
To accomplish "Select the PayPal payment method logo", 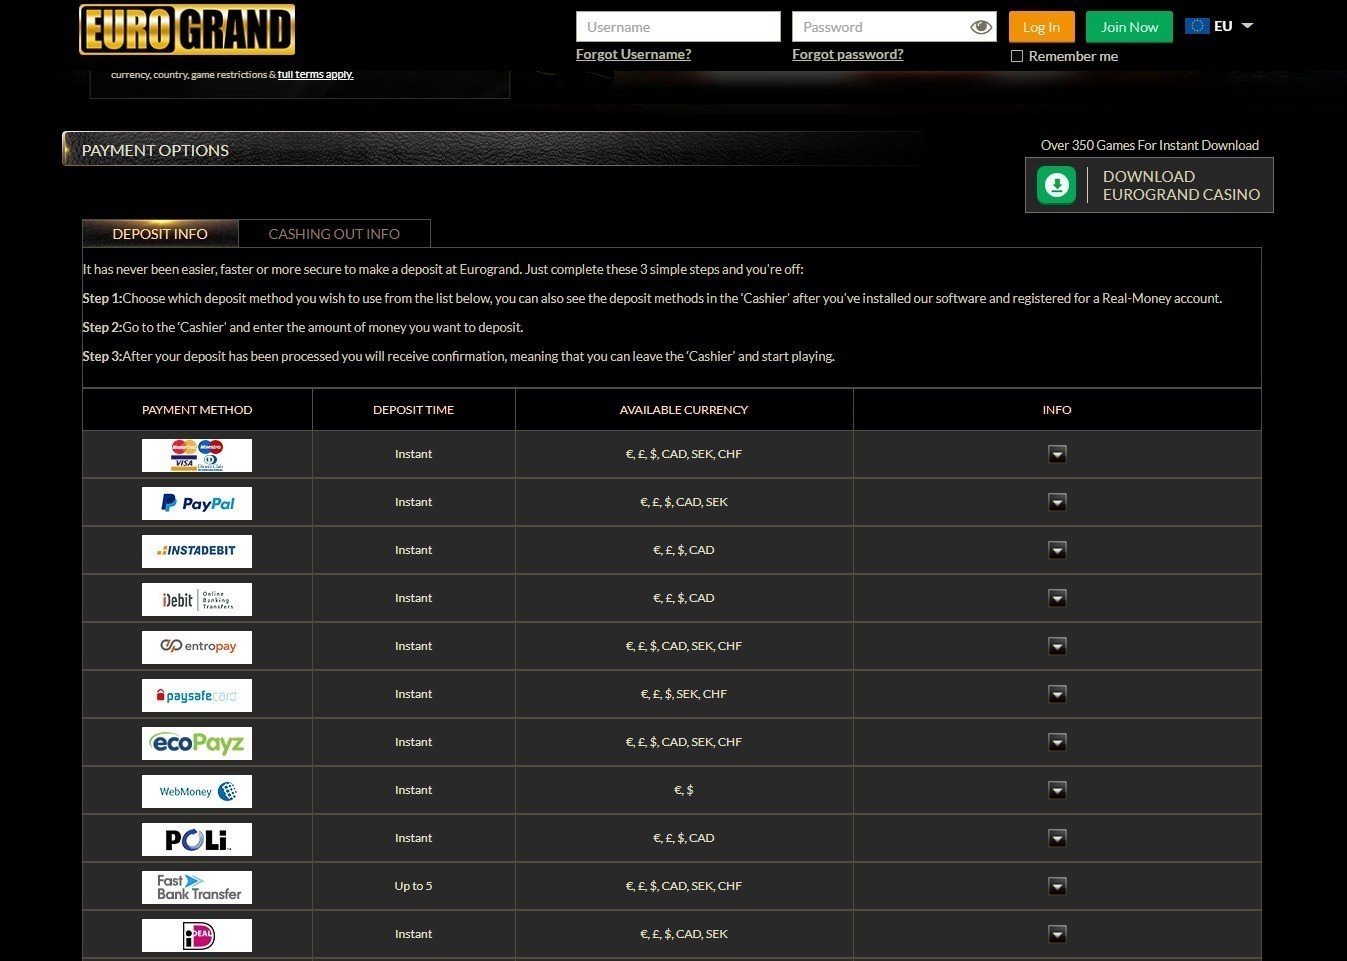I will coord(196,502).
